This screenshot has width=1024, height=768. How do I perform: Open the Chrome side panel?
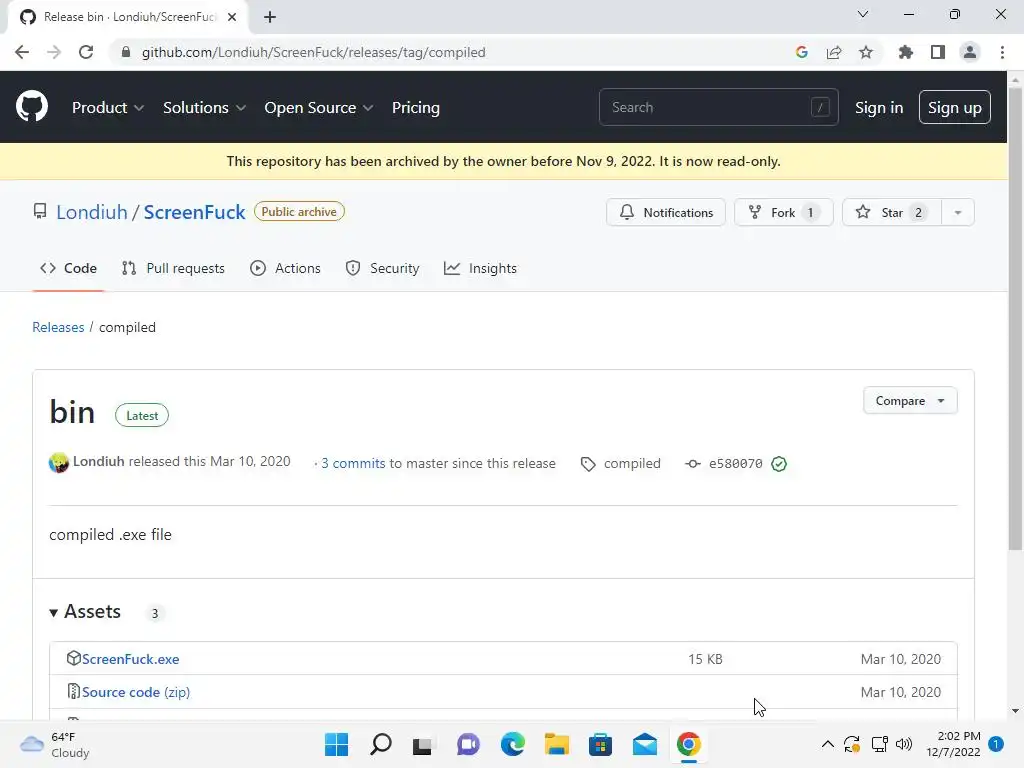938,52
